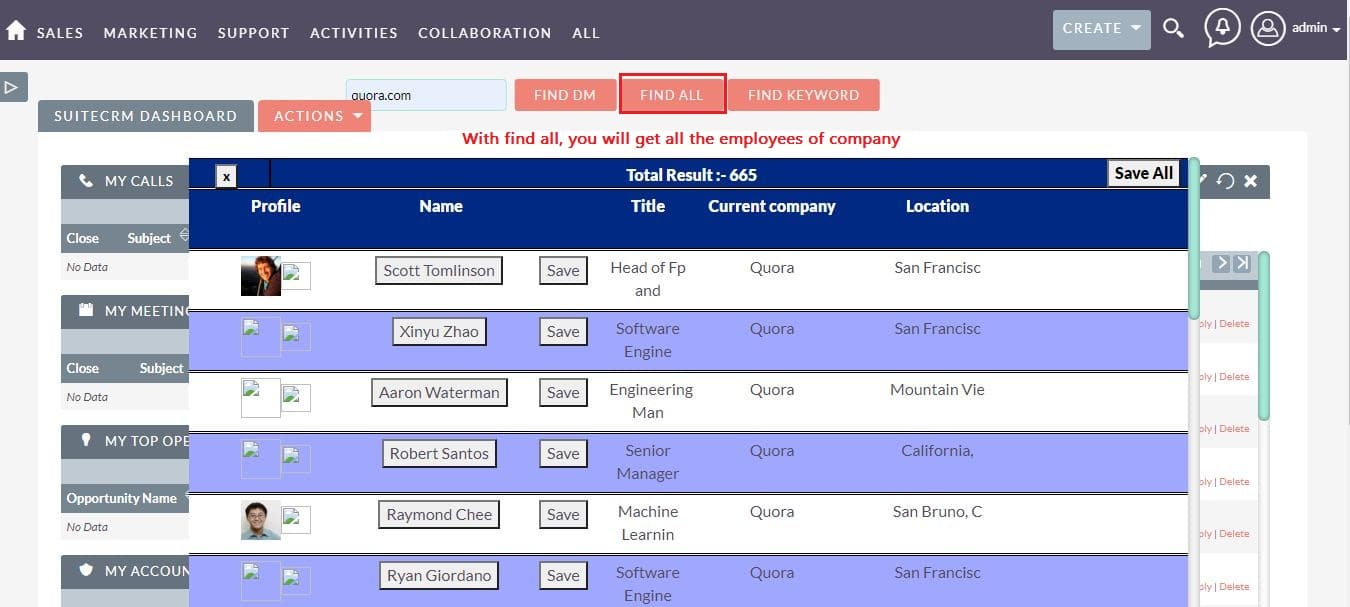The height and width of the screenshot is (607, 1350).
Task: Click the FIND KEYWORD button
Action: (804, 95)
